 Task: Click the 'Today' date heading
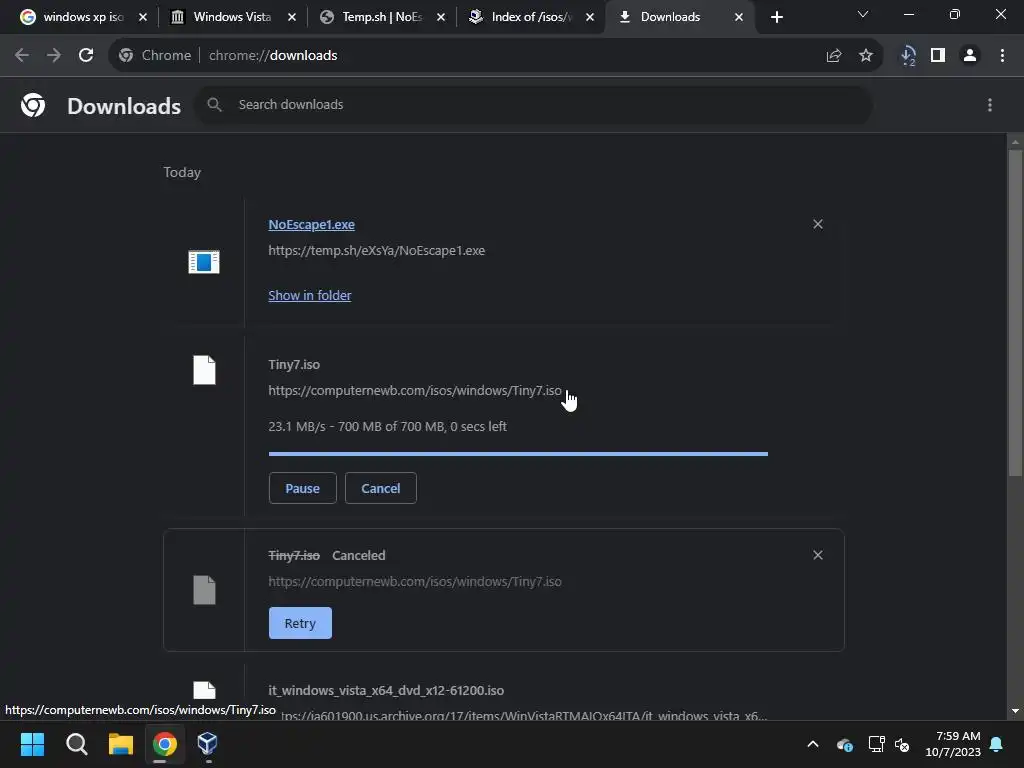182,172
